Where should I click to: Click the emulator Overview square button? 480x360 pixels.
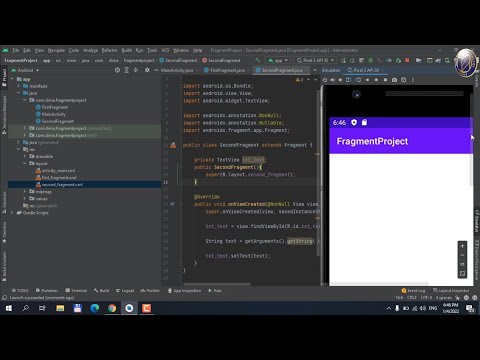pos(385,80)
